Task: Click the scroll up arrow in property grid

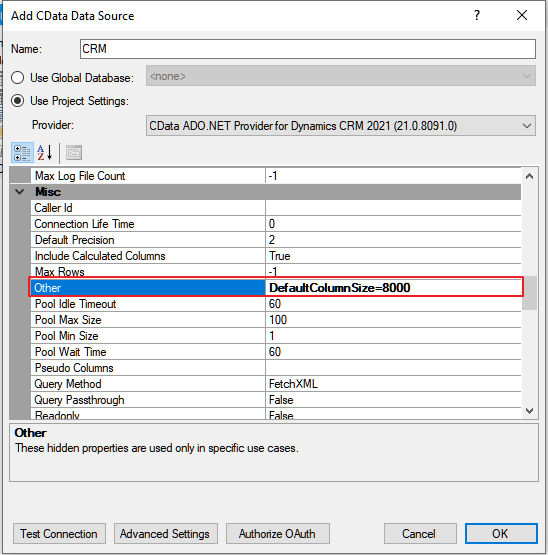Action: [530, 176]
